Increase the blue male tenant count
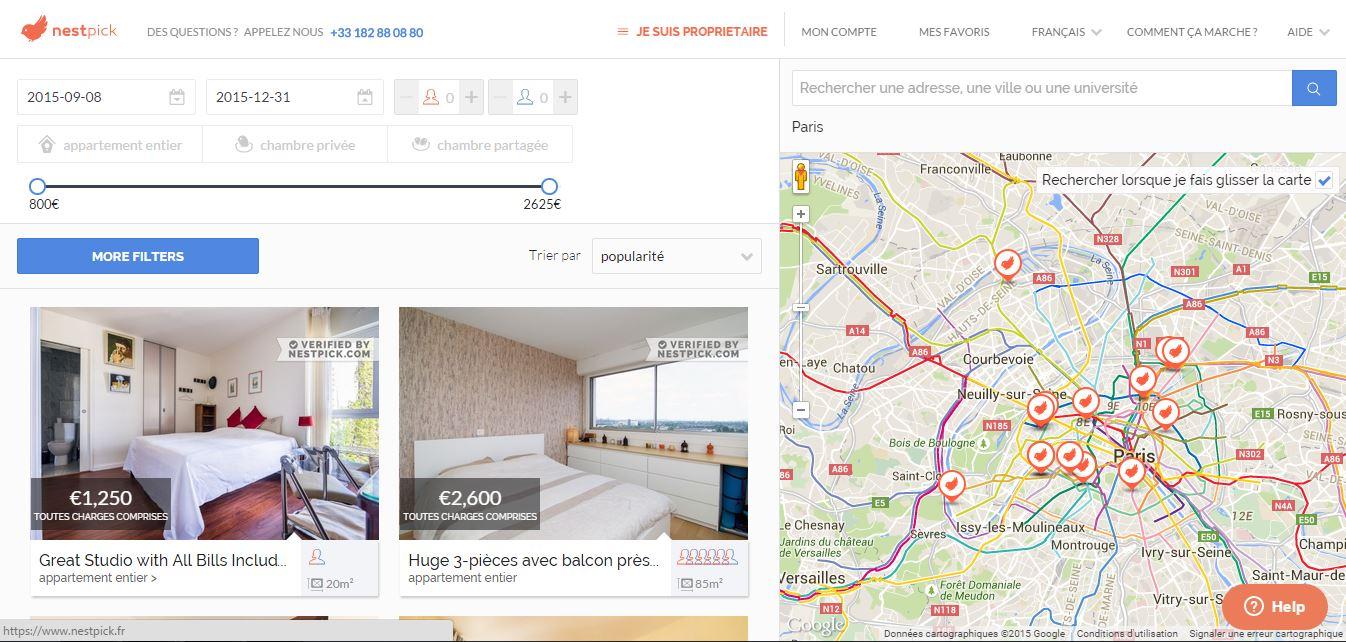The height and width of the screenshot is (642, 1346). coord(565,97)
